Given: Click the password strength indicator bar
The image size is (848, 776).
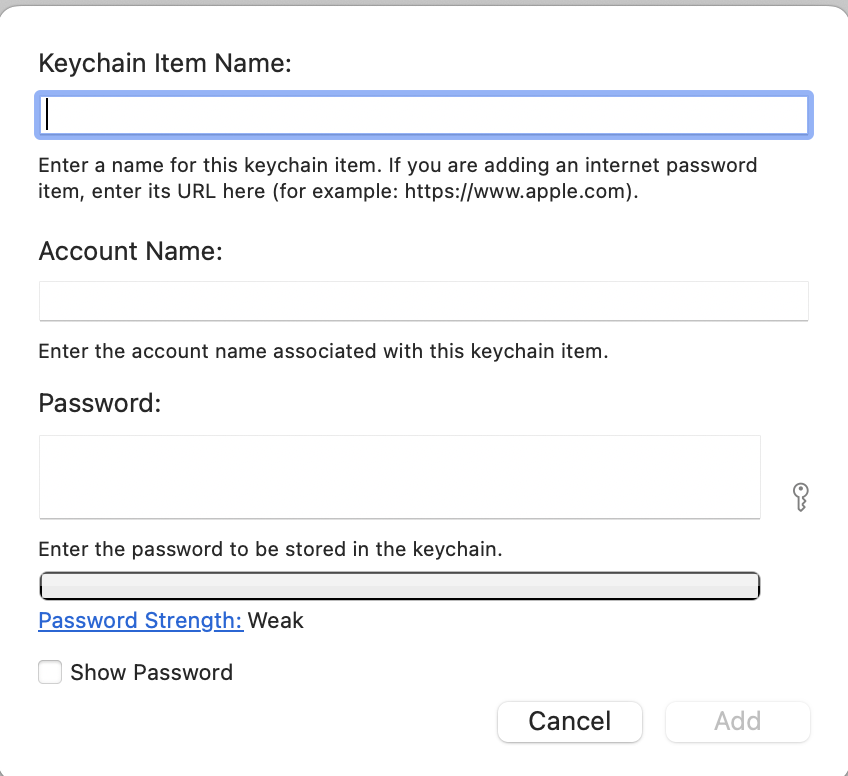Looking at the screenshot, I should 399,586.
